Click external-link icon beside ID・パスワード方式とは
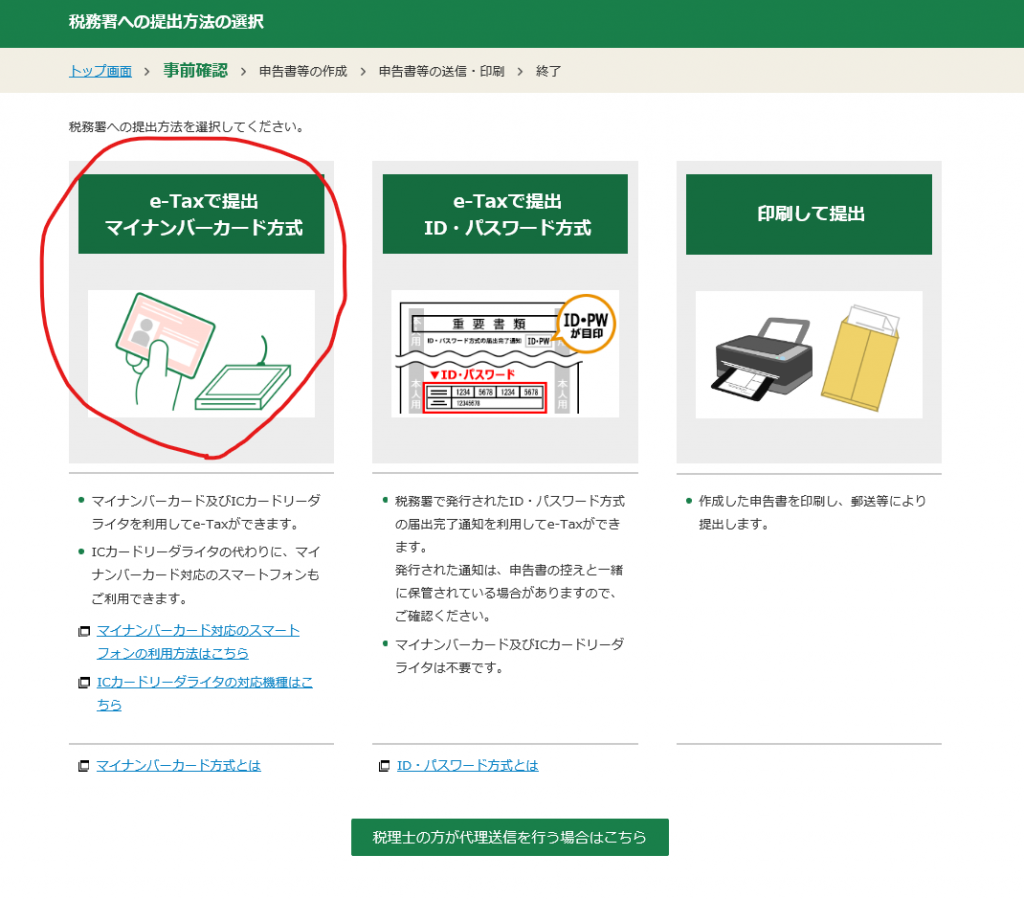 coord(385,765)
